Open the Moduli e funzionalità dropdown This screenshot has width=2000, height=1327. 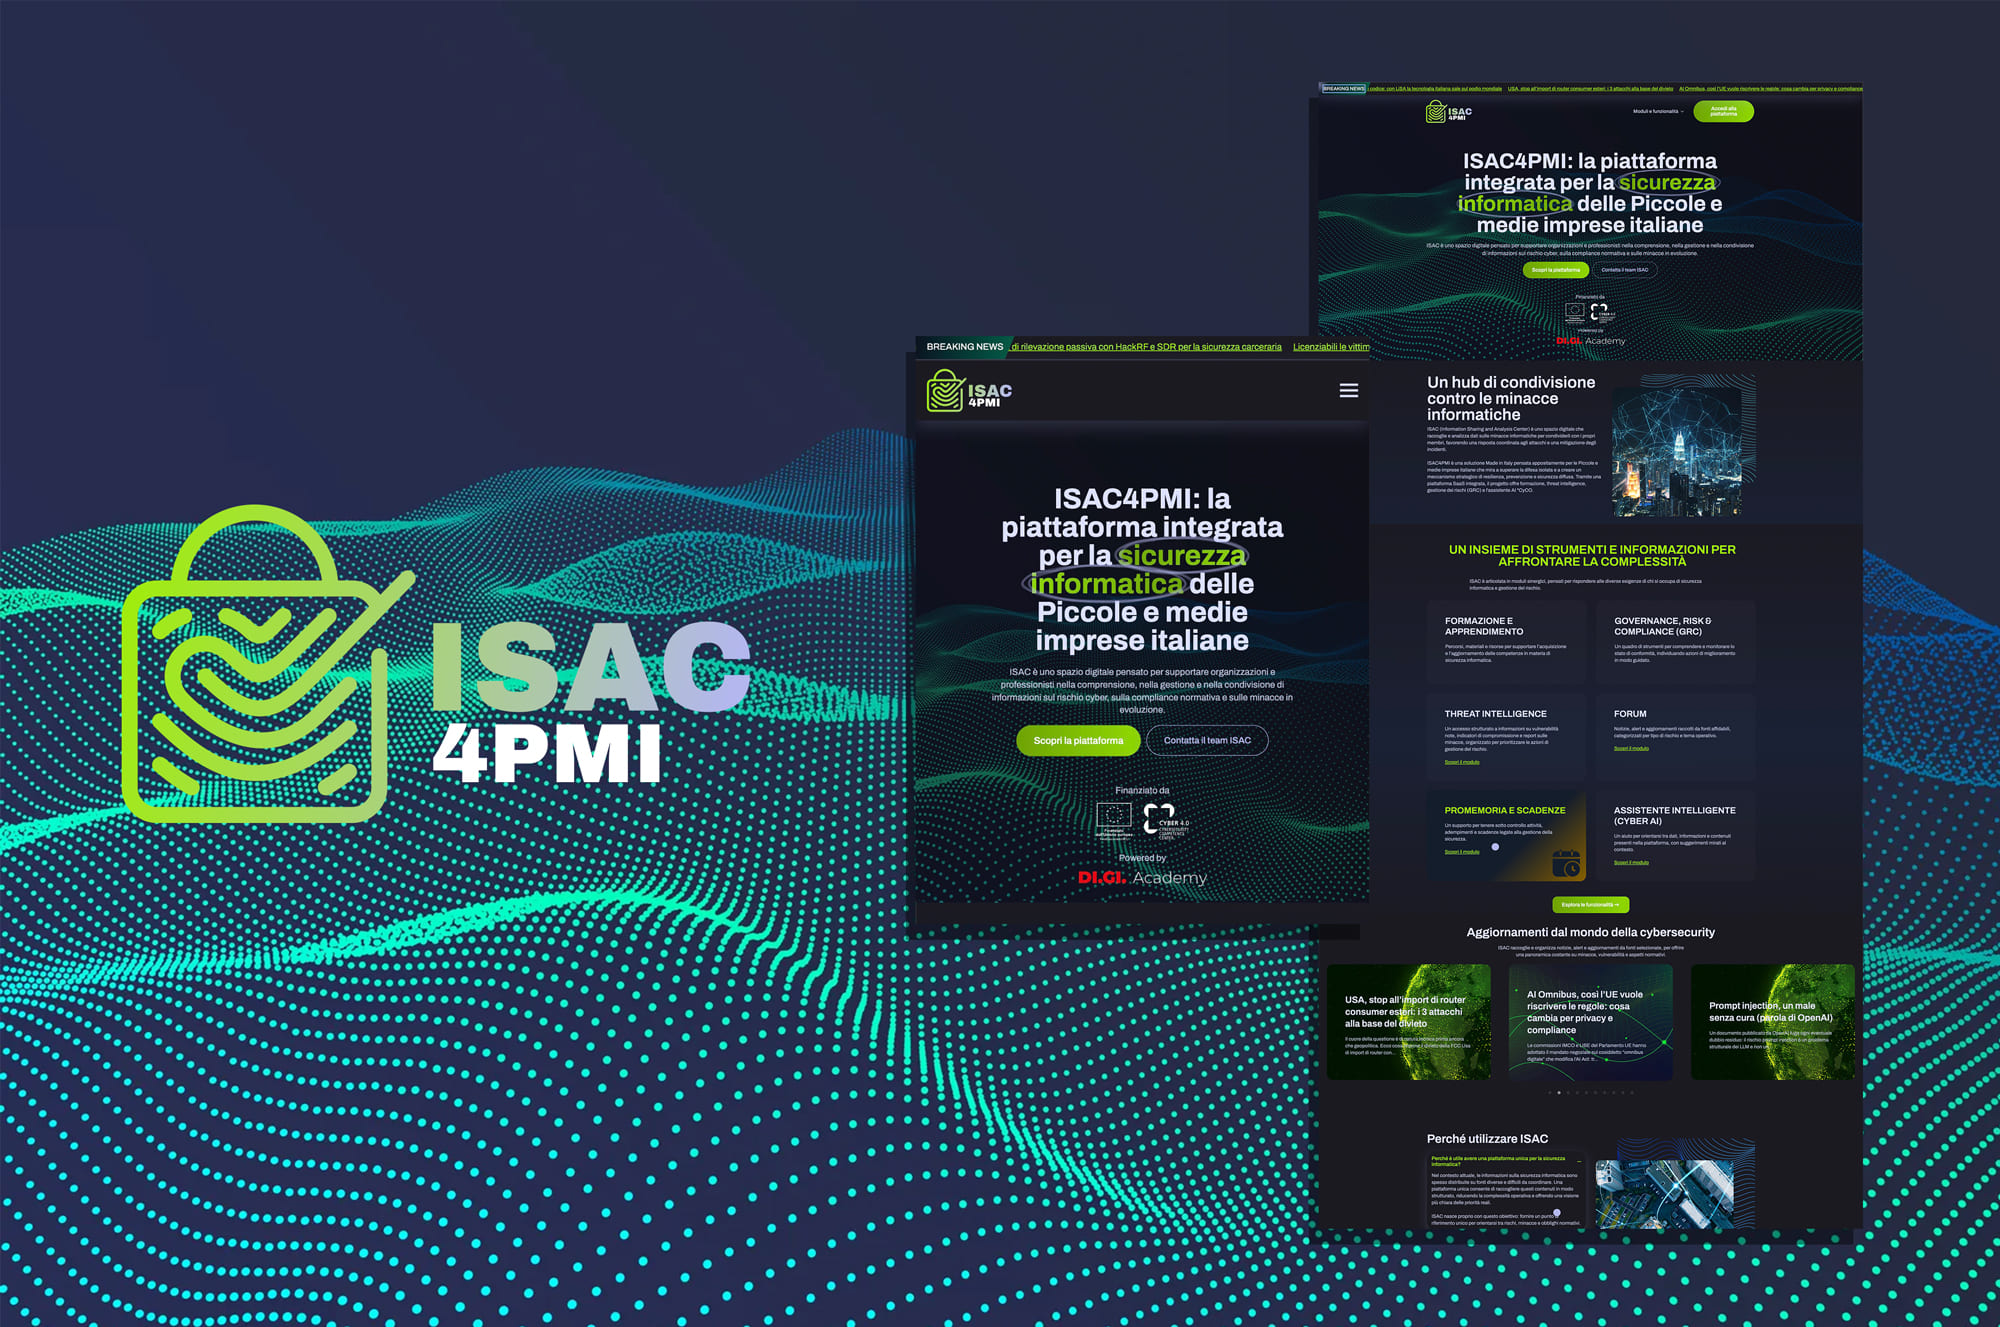tap(1653, 112)
